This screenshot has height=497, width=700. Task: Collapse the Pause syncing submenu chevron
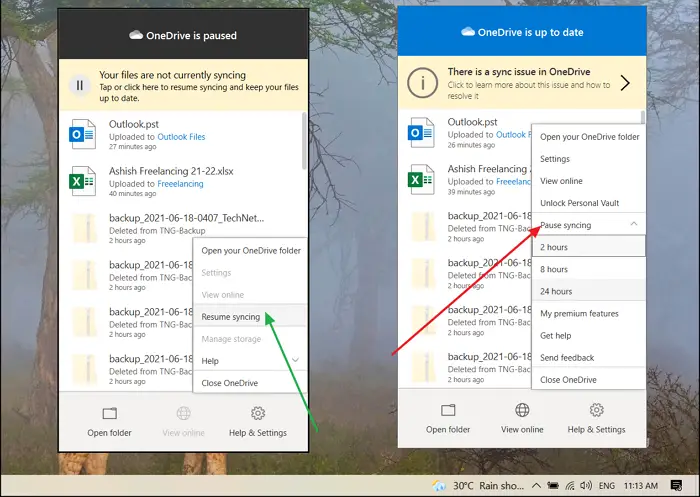(x=634, y=224)
